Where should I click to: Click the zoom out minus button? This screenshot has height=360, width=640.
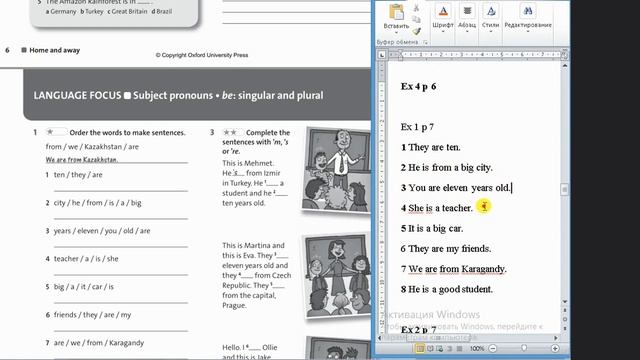(x=493, y=349)
